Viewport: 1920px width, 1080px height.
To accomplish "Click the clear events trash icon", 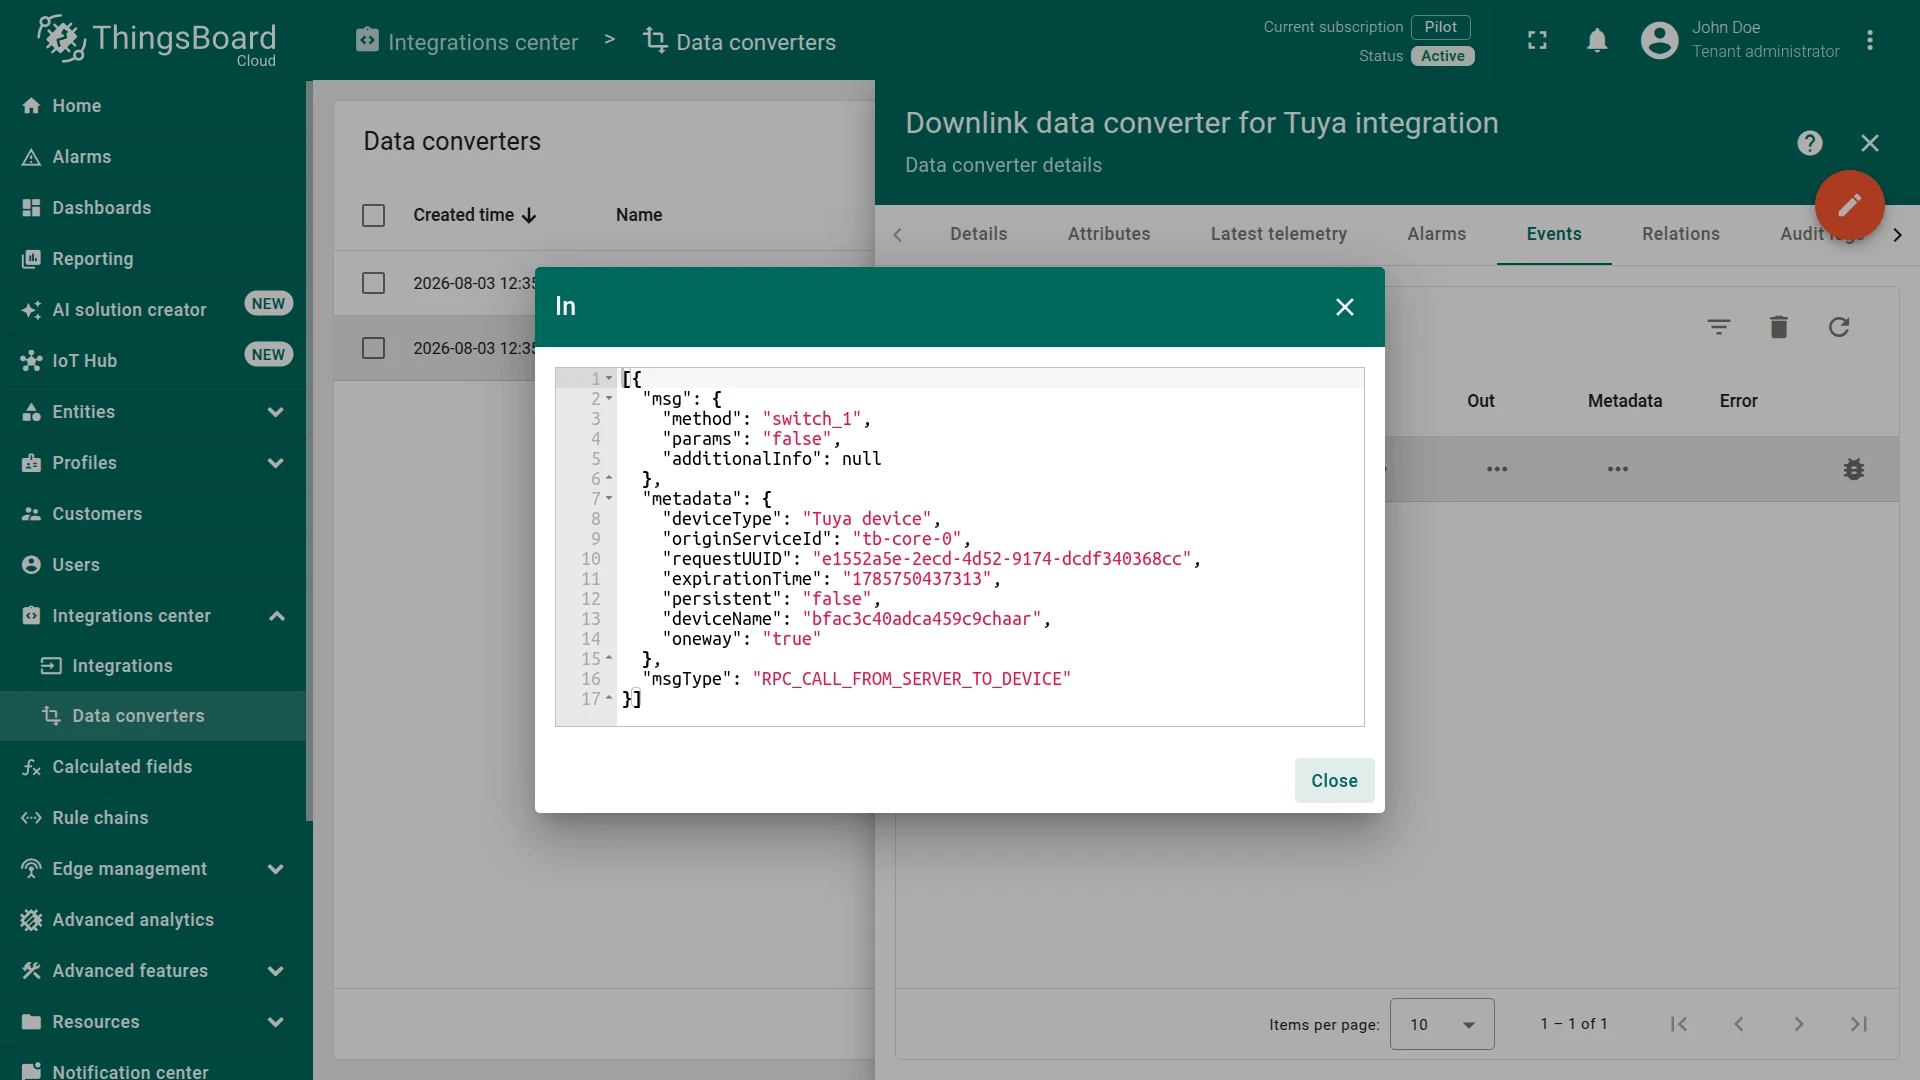I will click(1778, 327).
